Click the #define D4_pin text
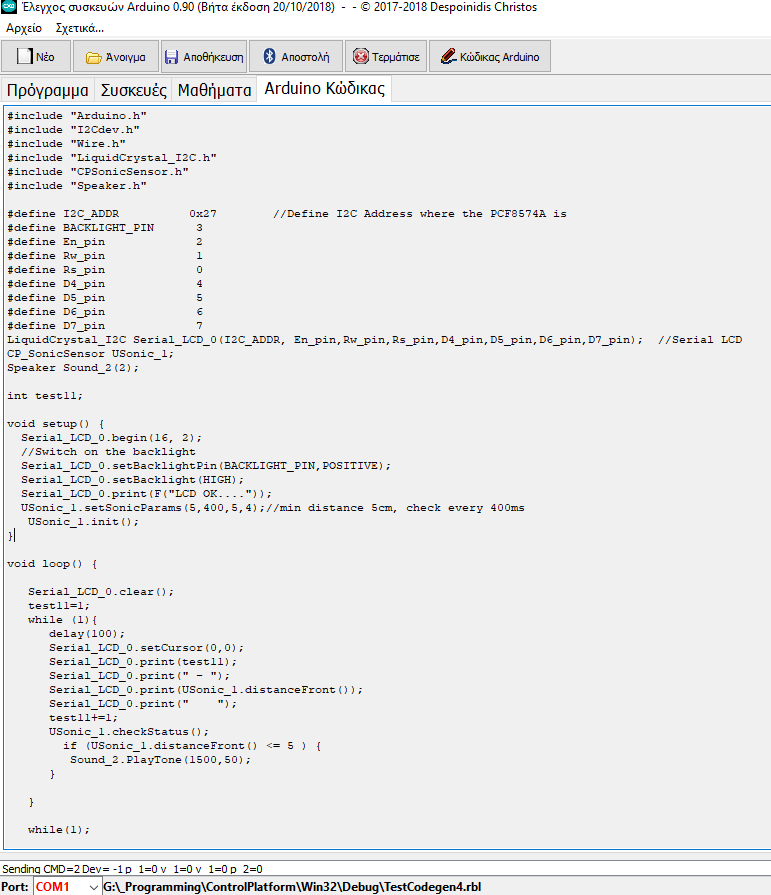 click(56, 284)
